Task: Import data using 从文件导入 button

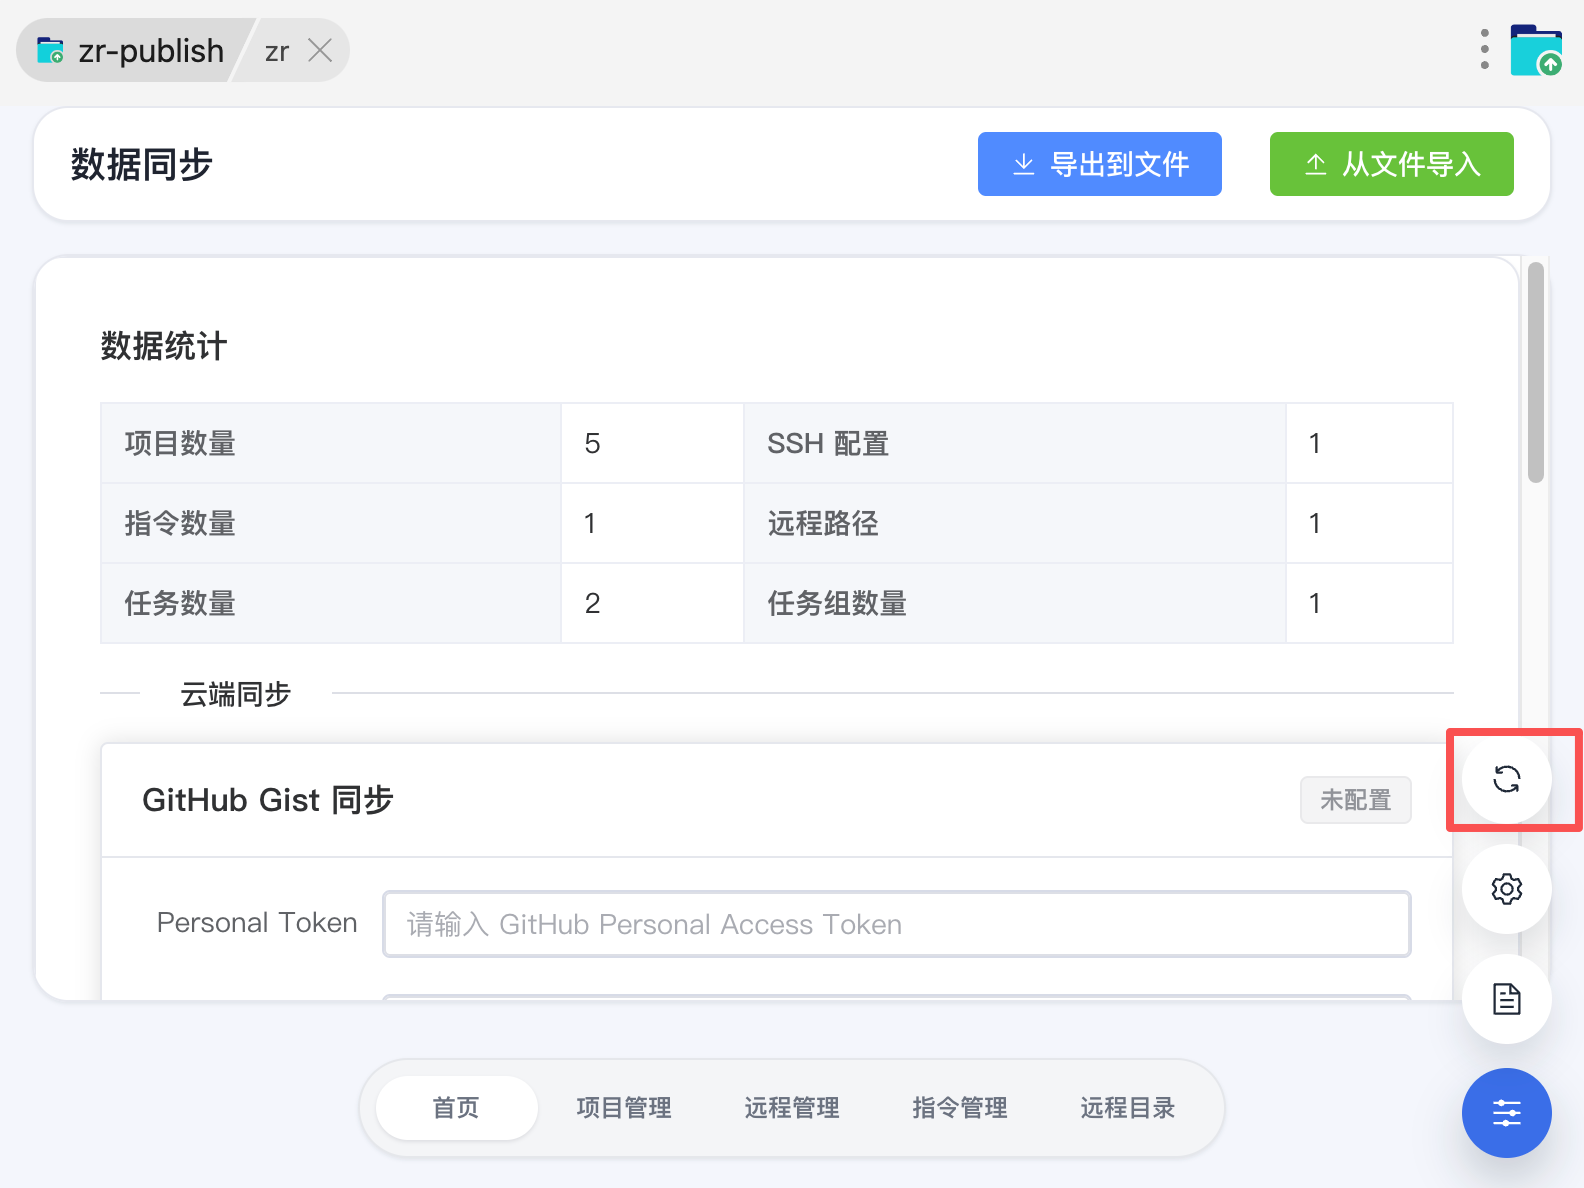Action: click(1391, 164)
